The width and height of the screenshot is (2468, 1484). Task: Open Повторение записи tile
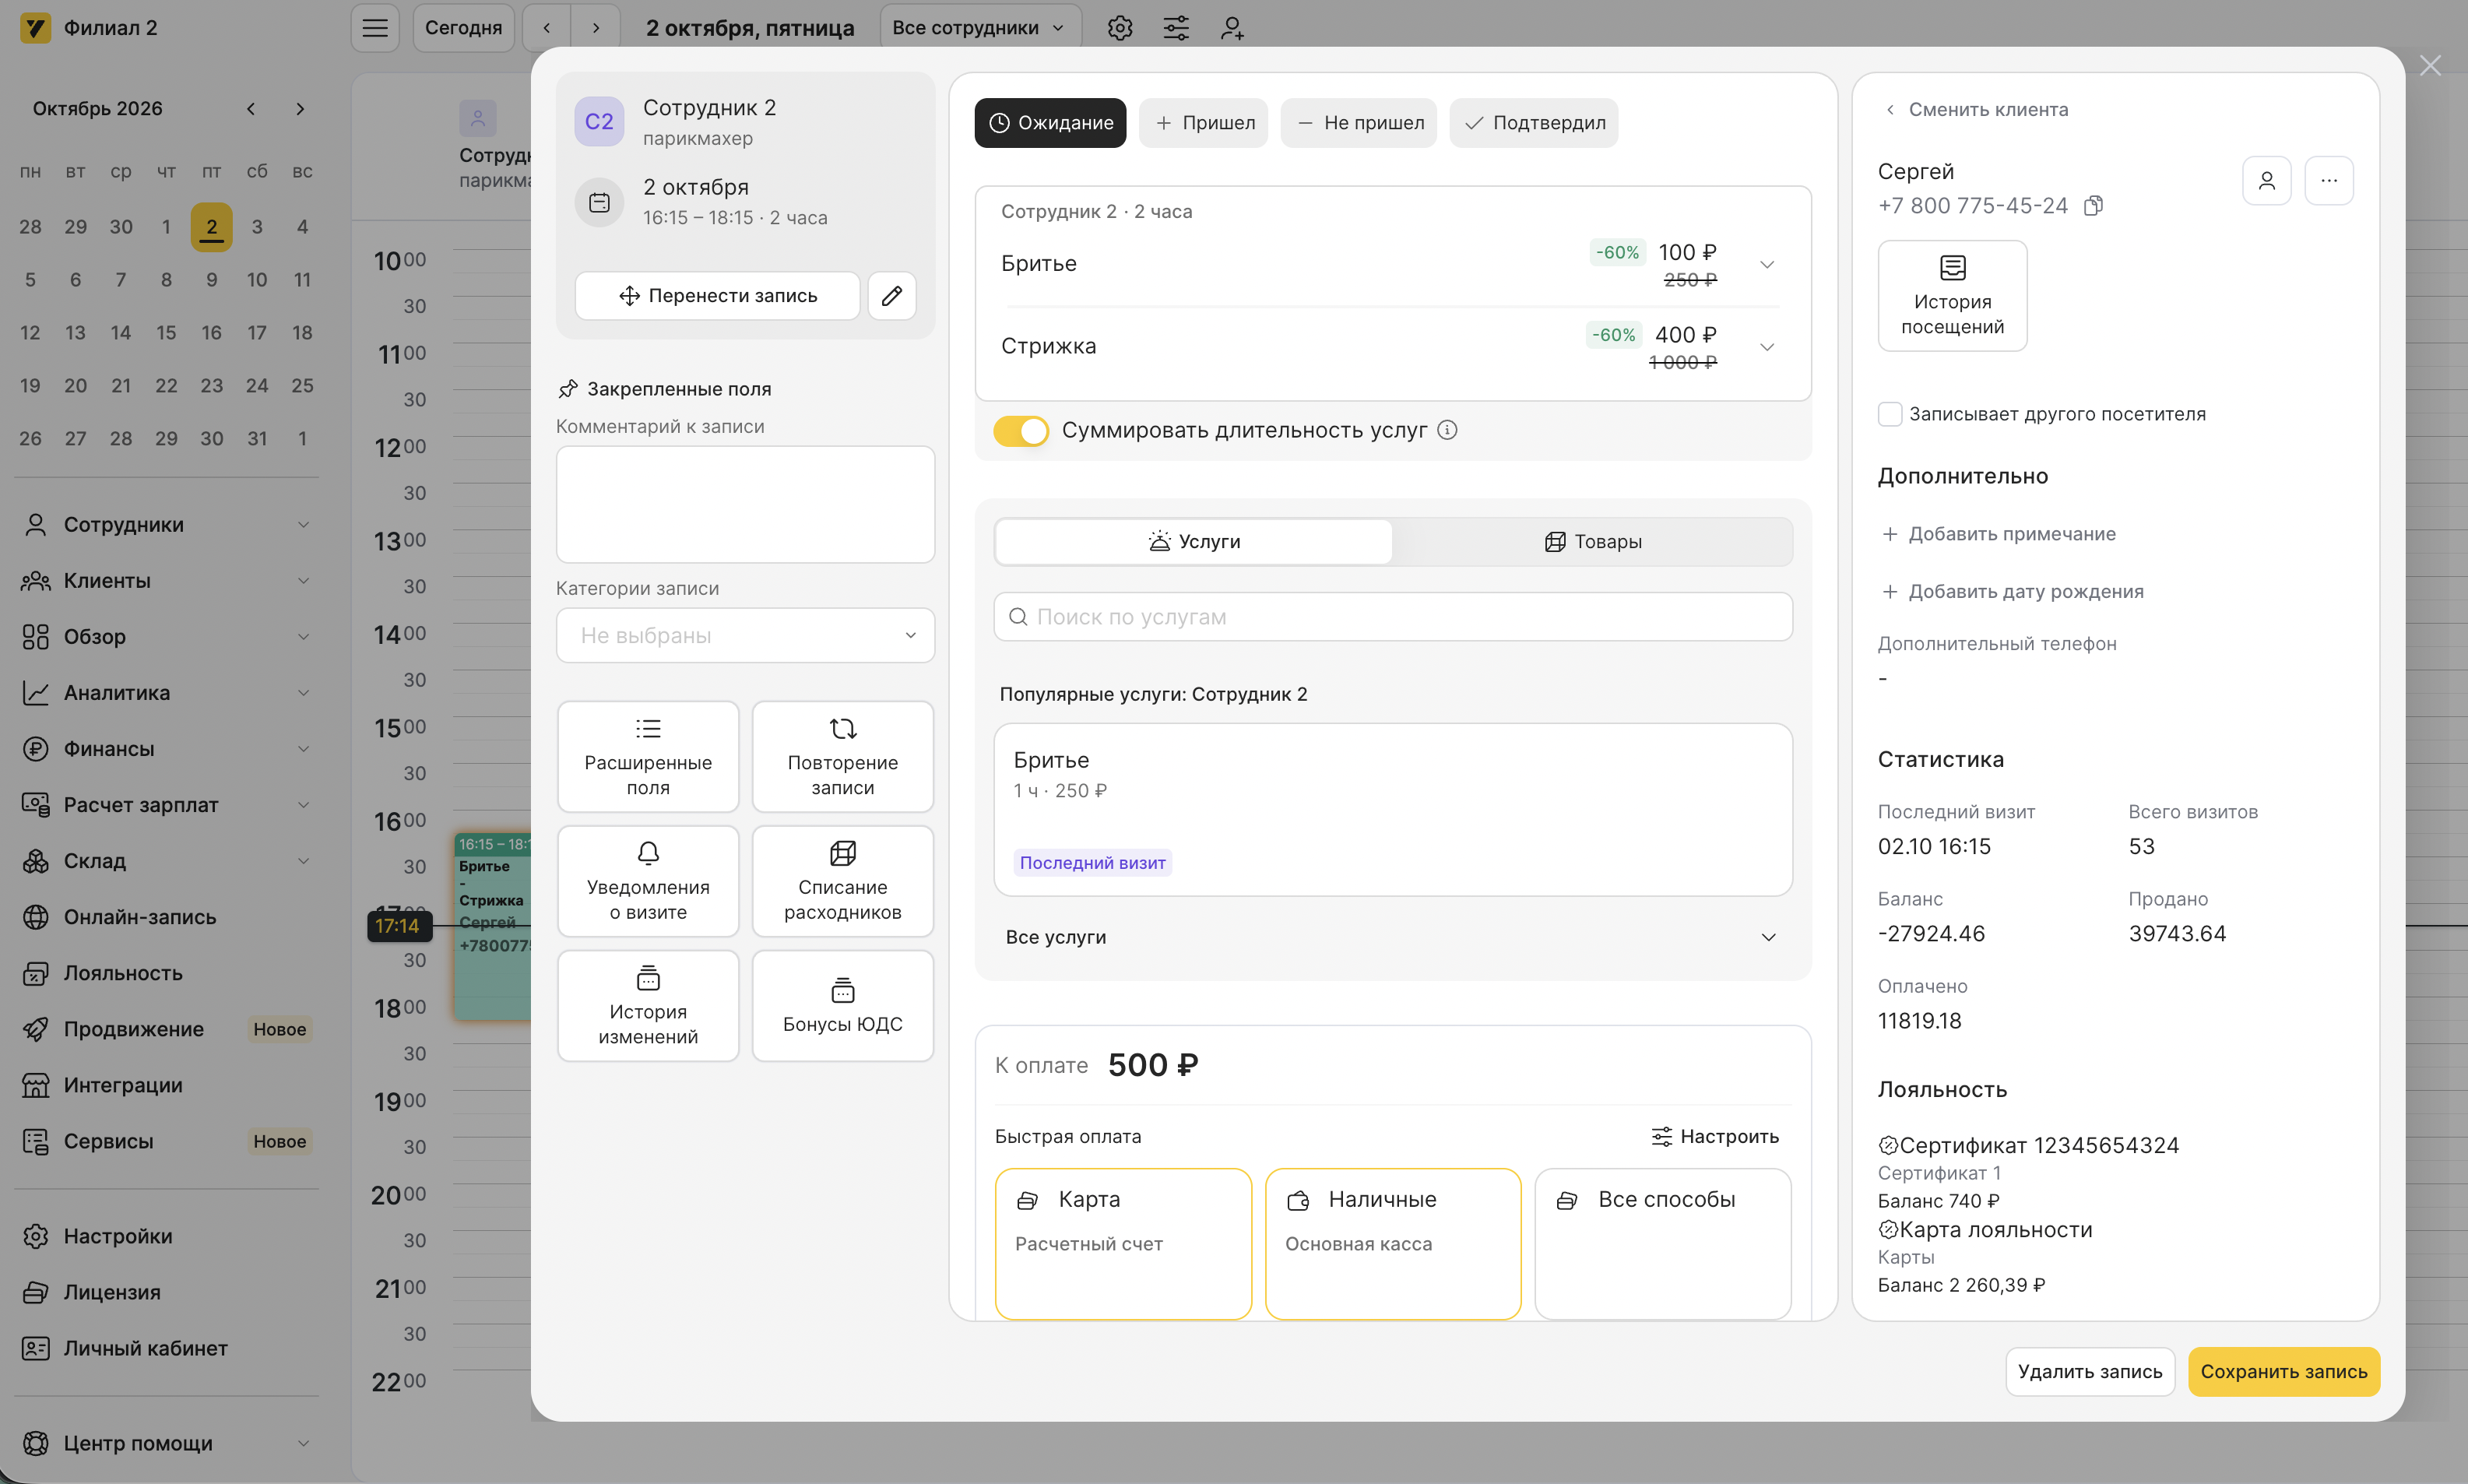(842, 757)
